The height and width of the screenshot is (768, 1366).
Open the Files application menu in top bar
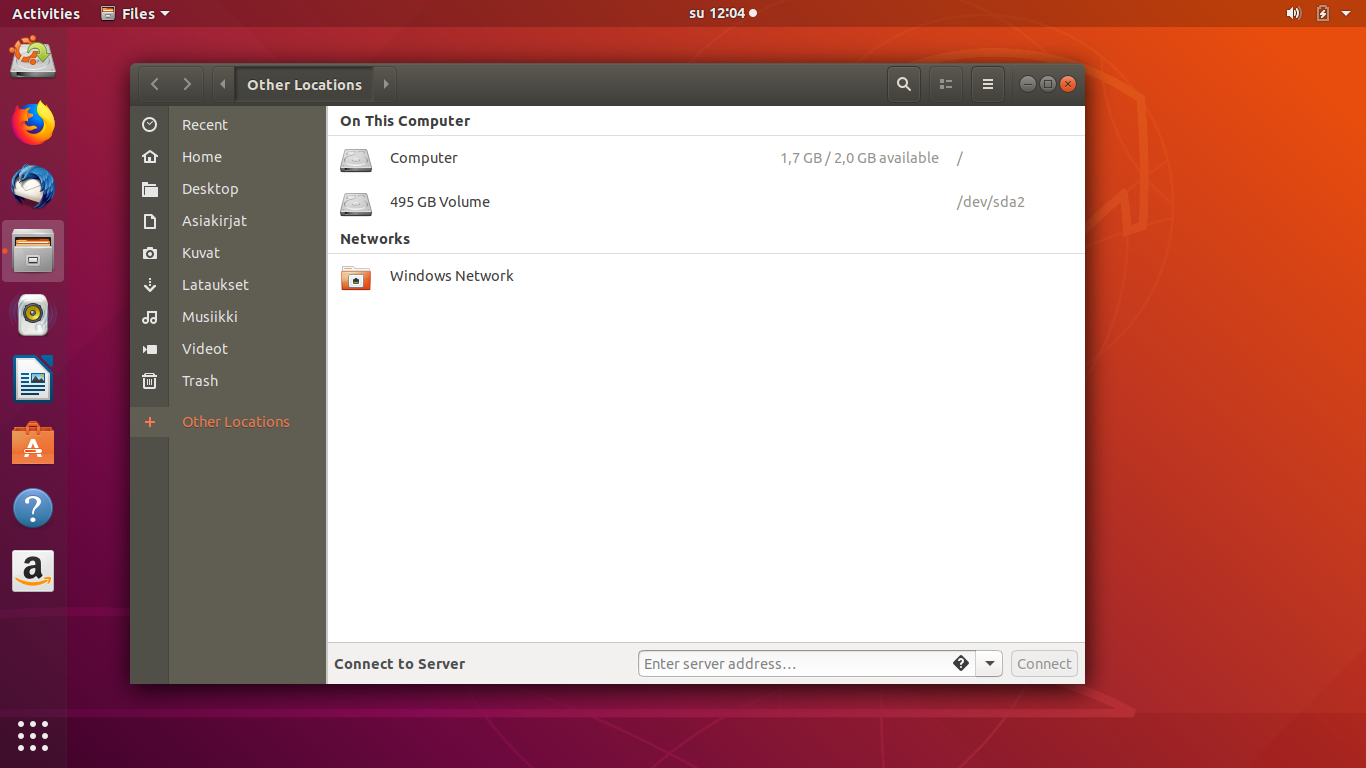136,14
